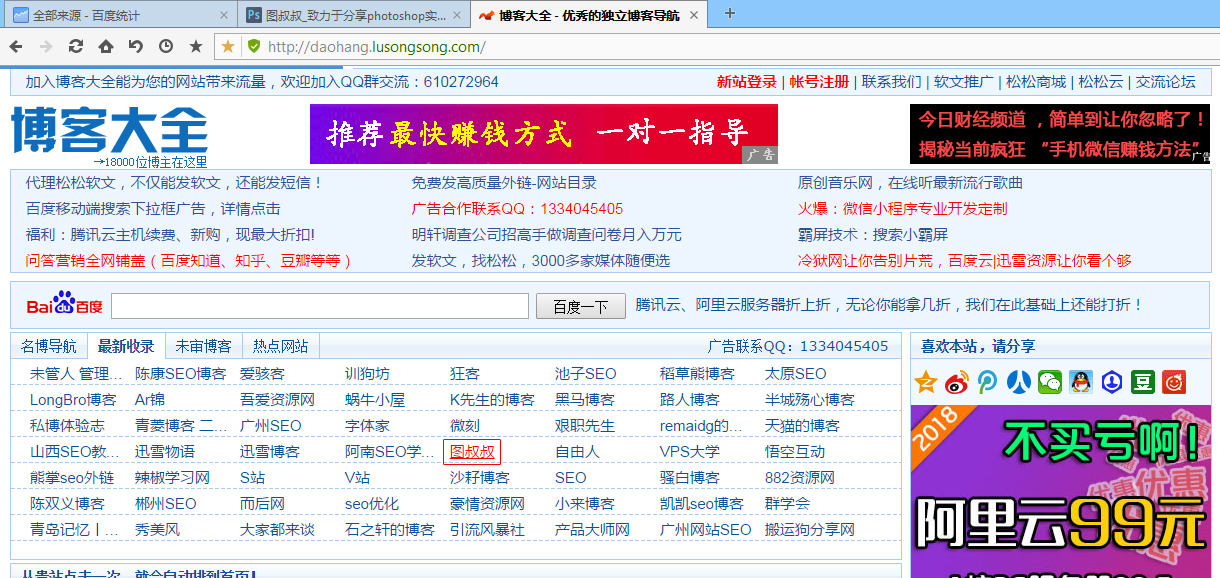Select the 热点网站 tab
This screenshot has width=1220, height=578.
click(x=280, y=346)
